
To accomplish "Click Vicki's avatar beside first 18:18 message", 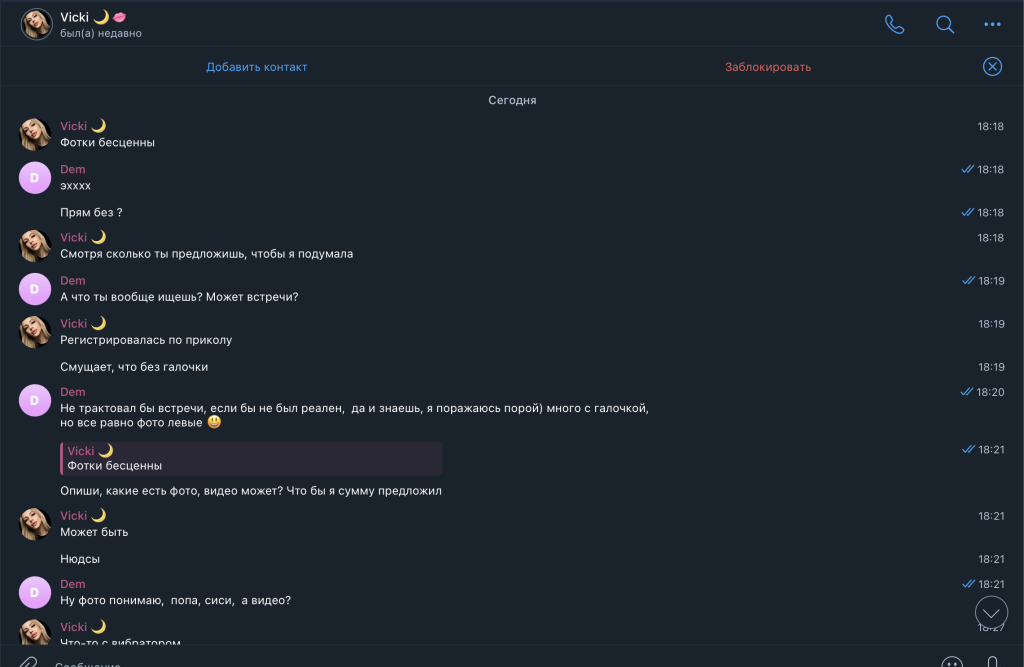I will click(x=36, y=134).
